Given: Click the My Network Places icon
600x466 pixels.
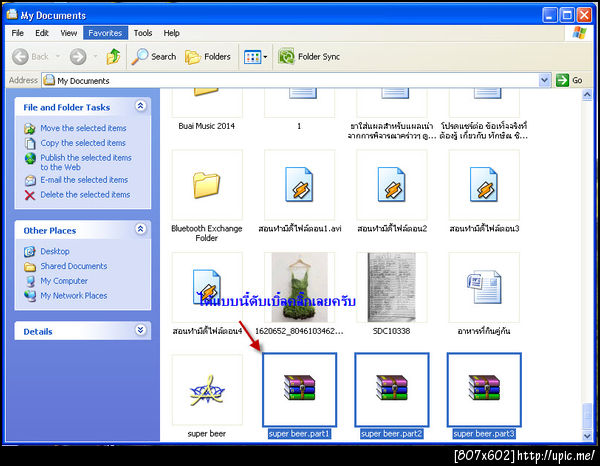Looking at the screenshot, I should [30, 296].
